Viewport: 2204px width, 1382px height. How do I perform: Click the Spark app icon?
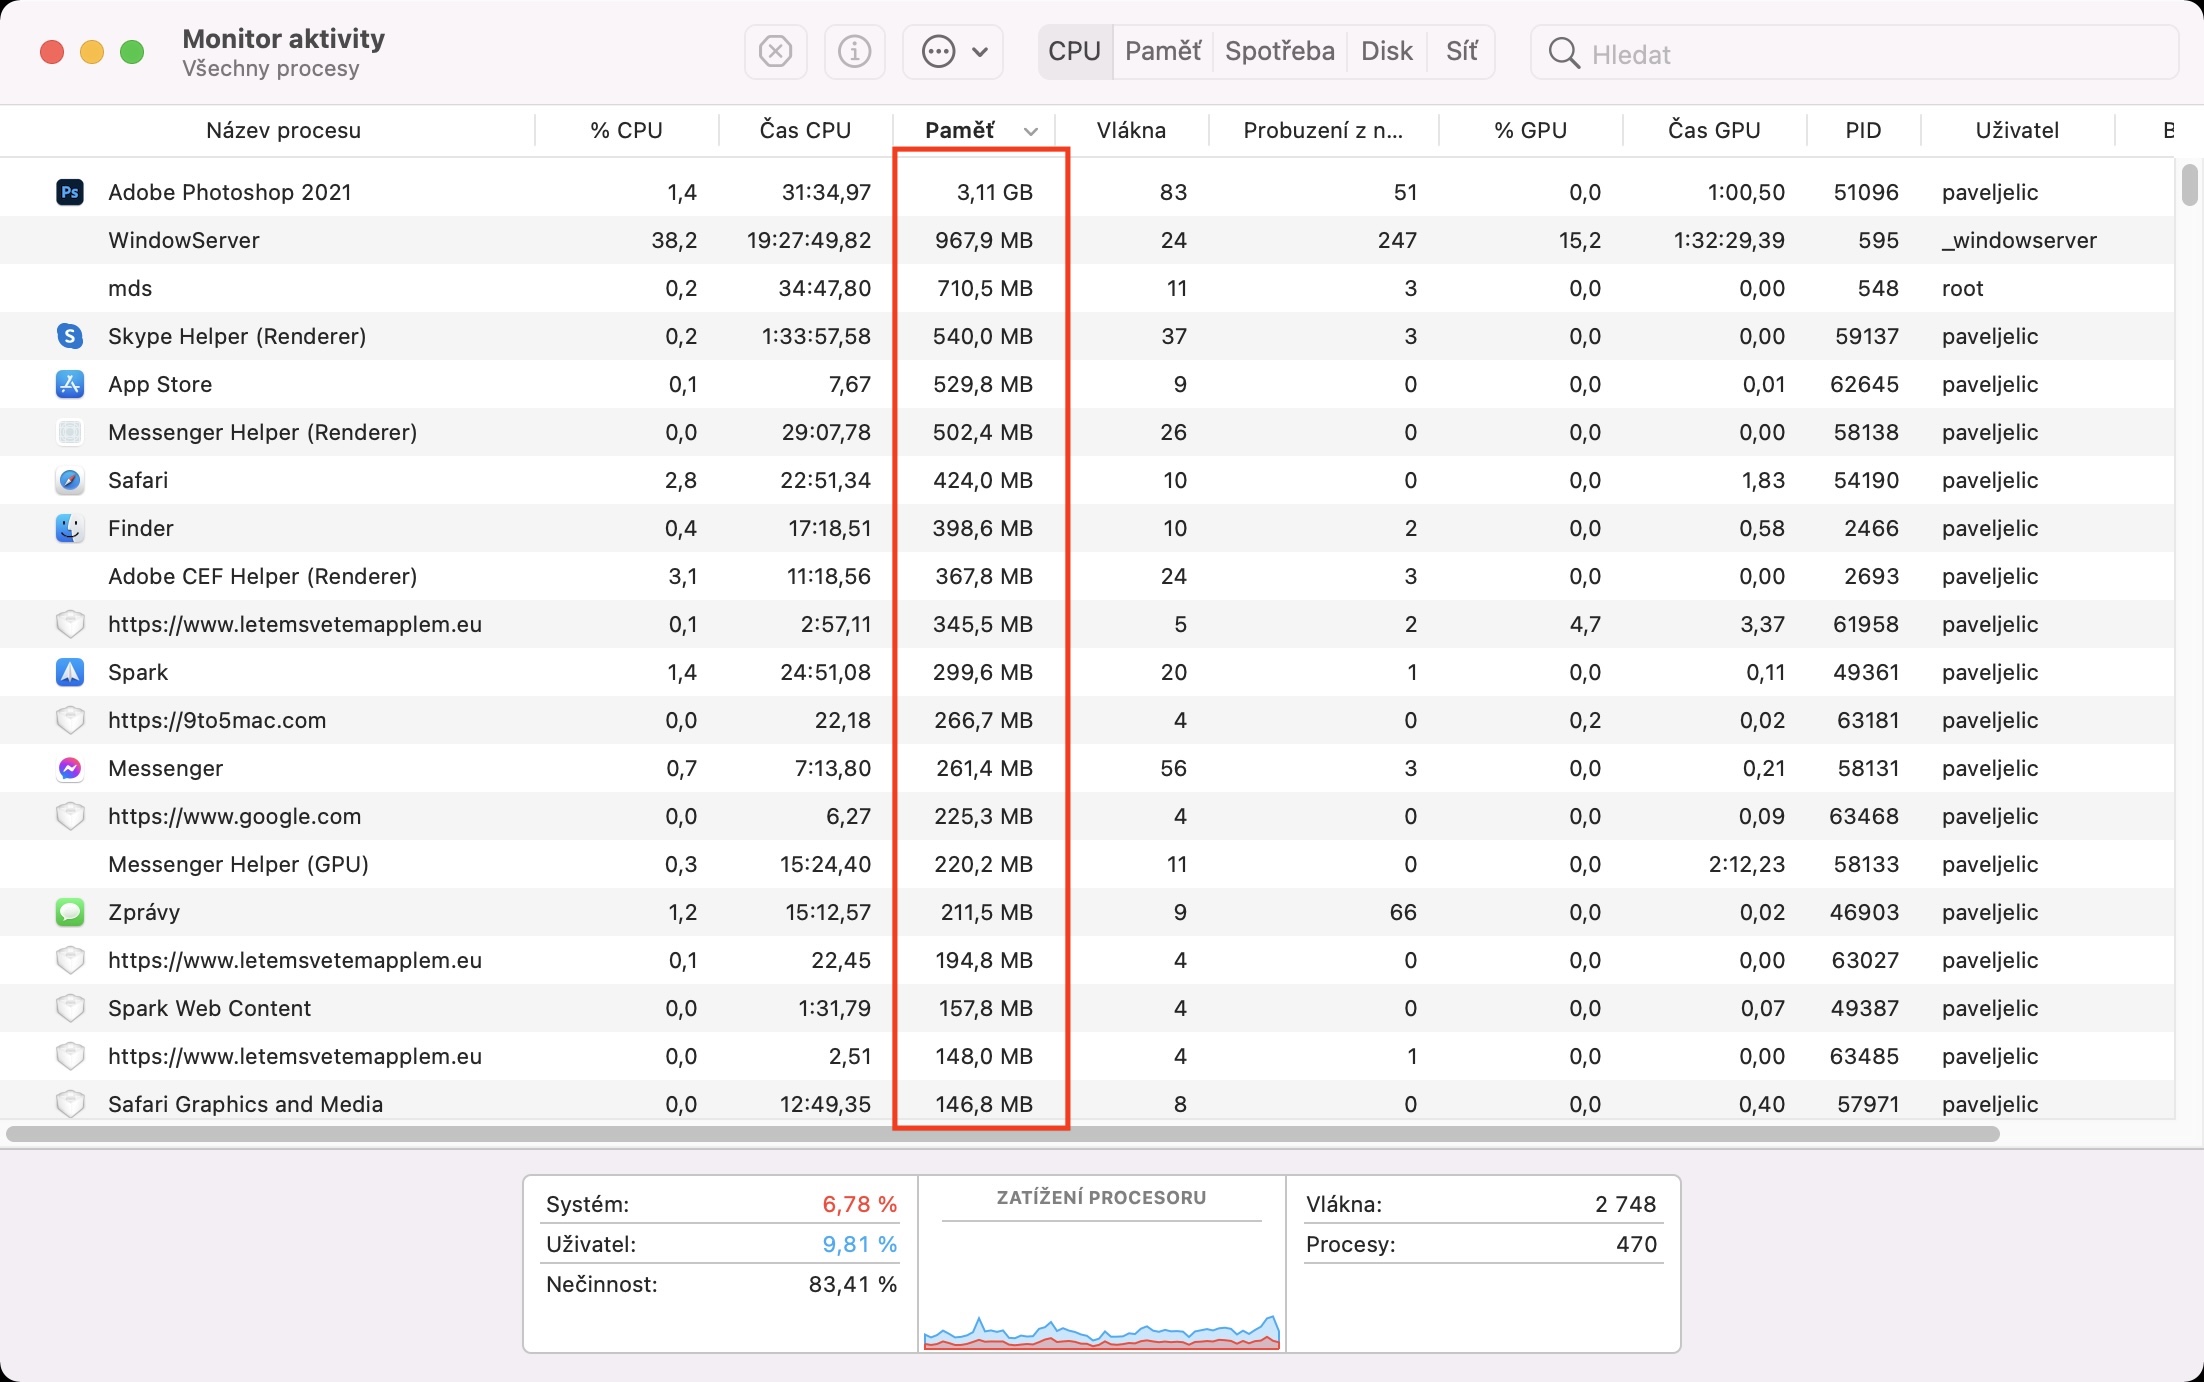click(x=69, y=672)
